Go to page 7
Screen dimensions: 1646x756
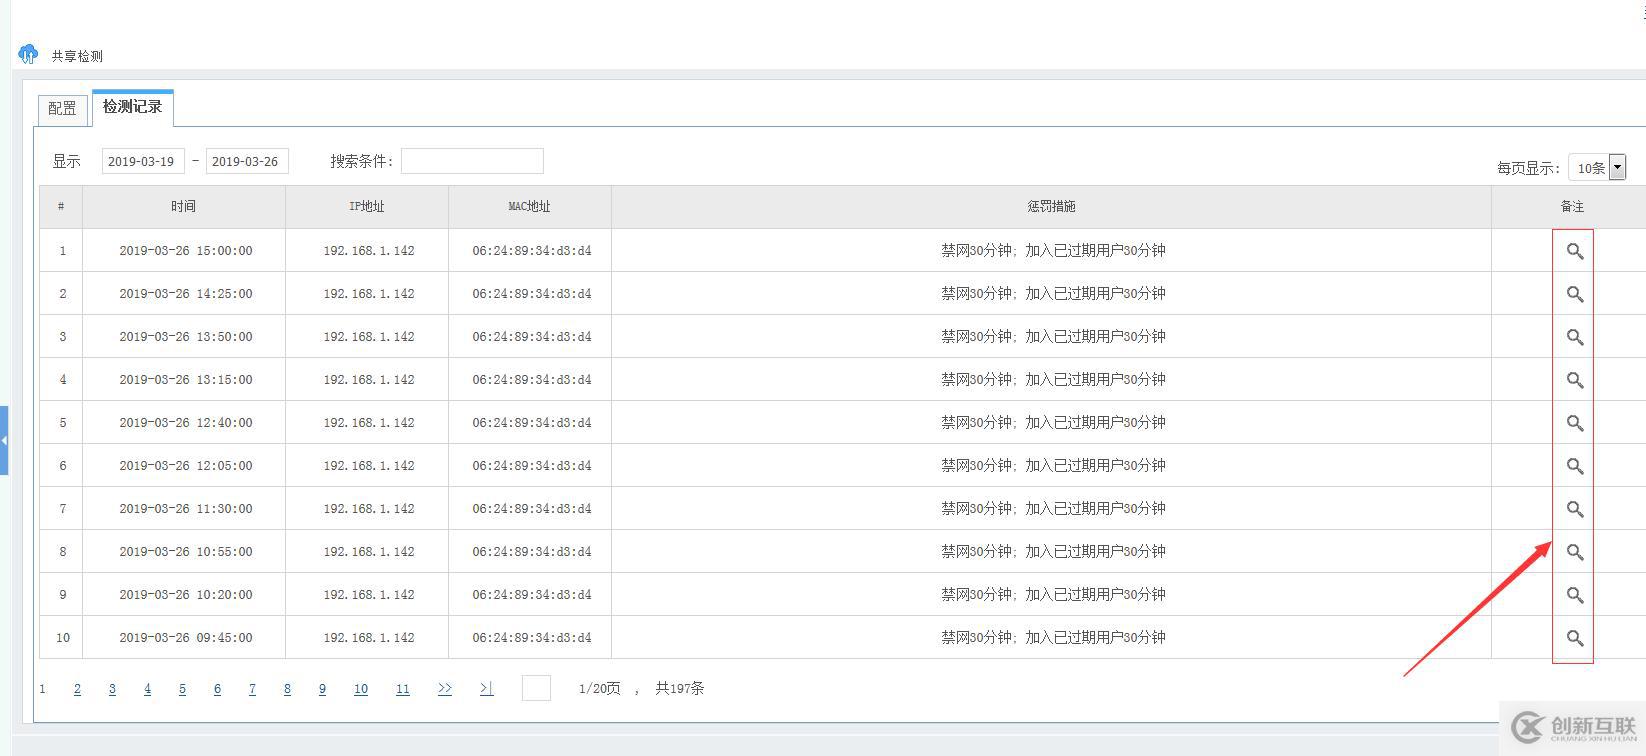(252, 689)
